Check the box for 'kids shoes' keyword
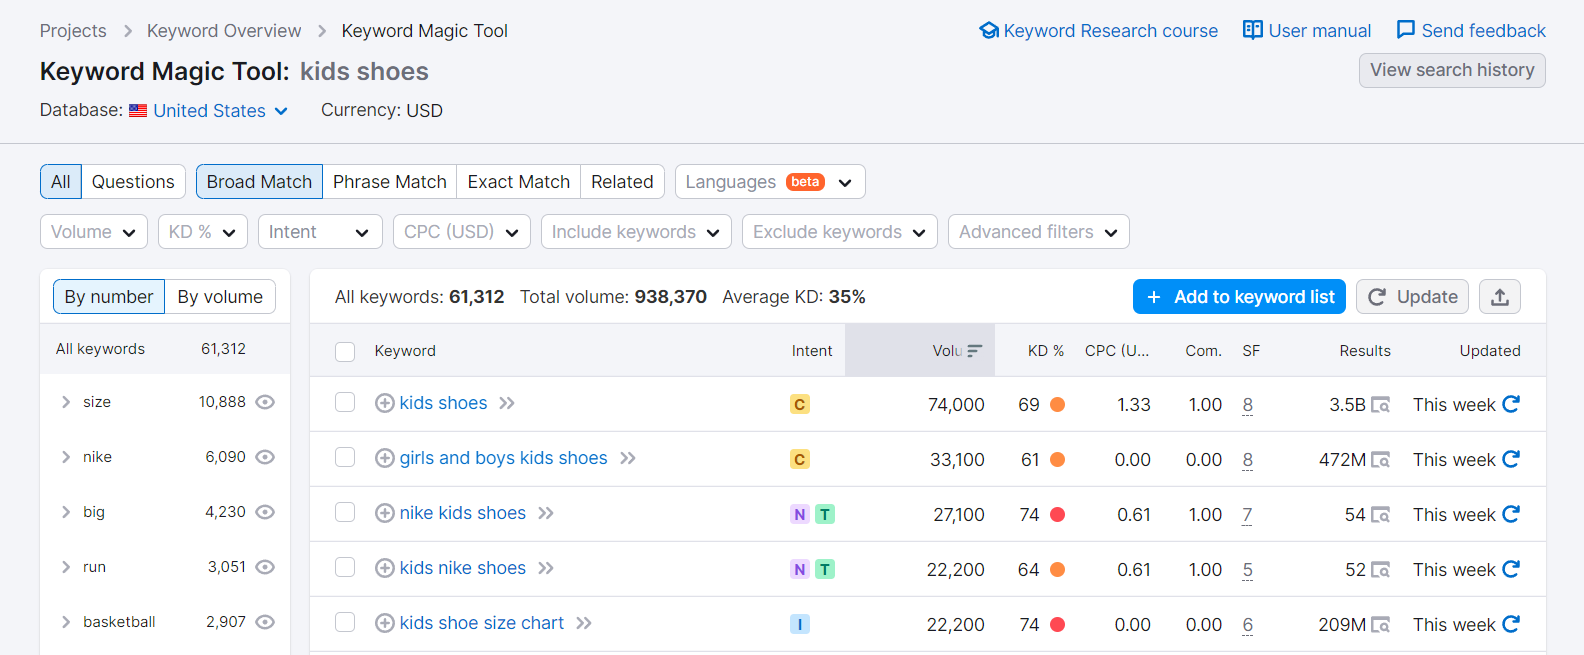Image resolution: width=1584 pixels, height=655 pixels. coord(345,402)
